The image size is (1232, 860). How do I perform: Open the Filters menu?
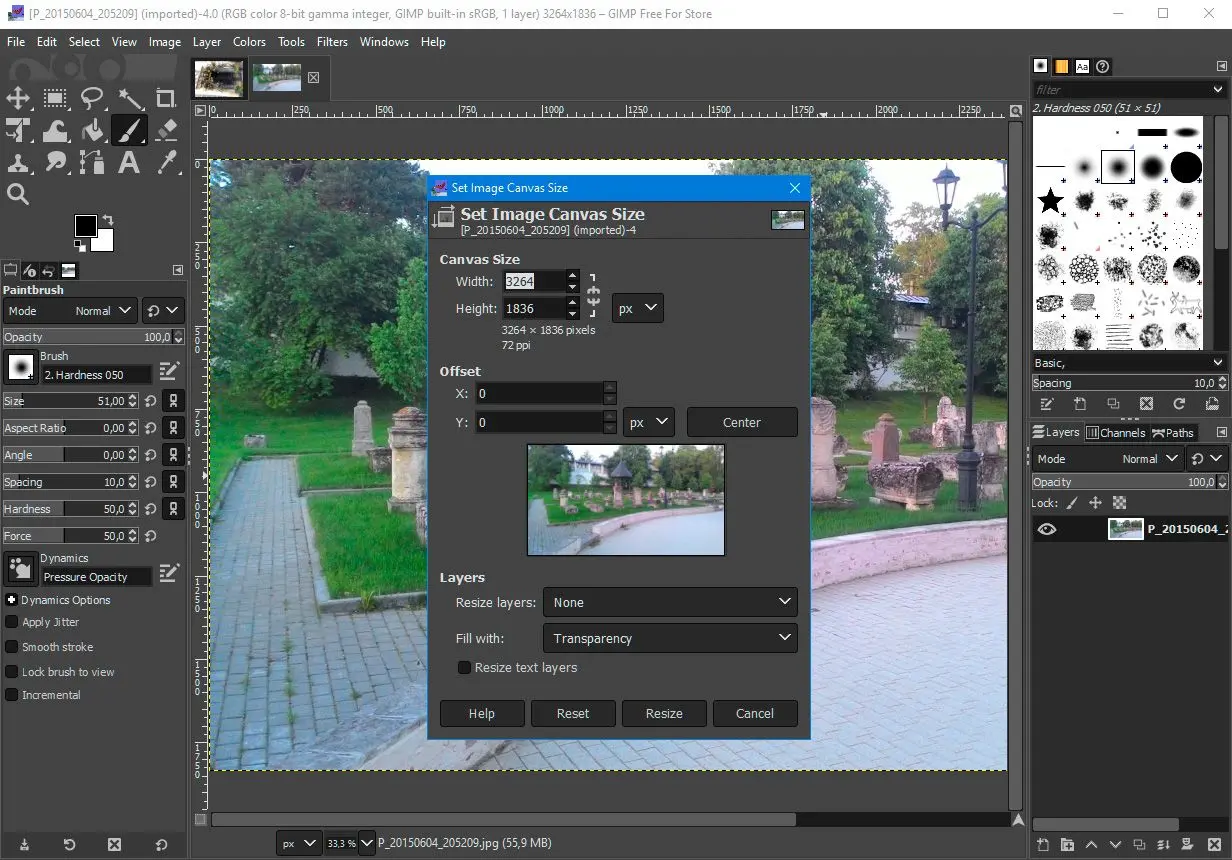tap(332, 42)
